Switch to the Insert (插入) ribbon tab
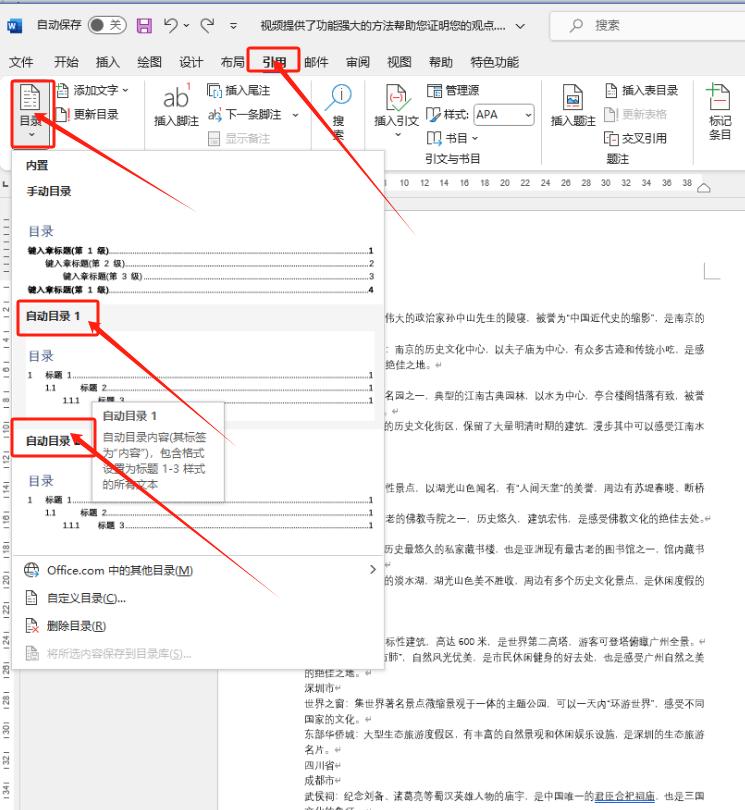 pos(107,62)
